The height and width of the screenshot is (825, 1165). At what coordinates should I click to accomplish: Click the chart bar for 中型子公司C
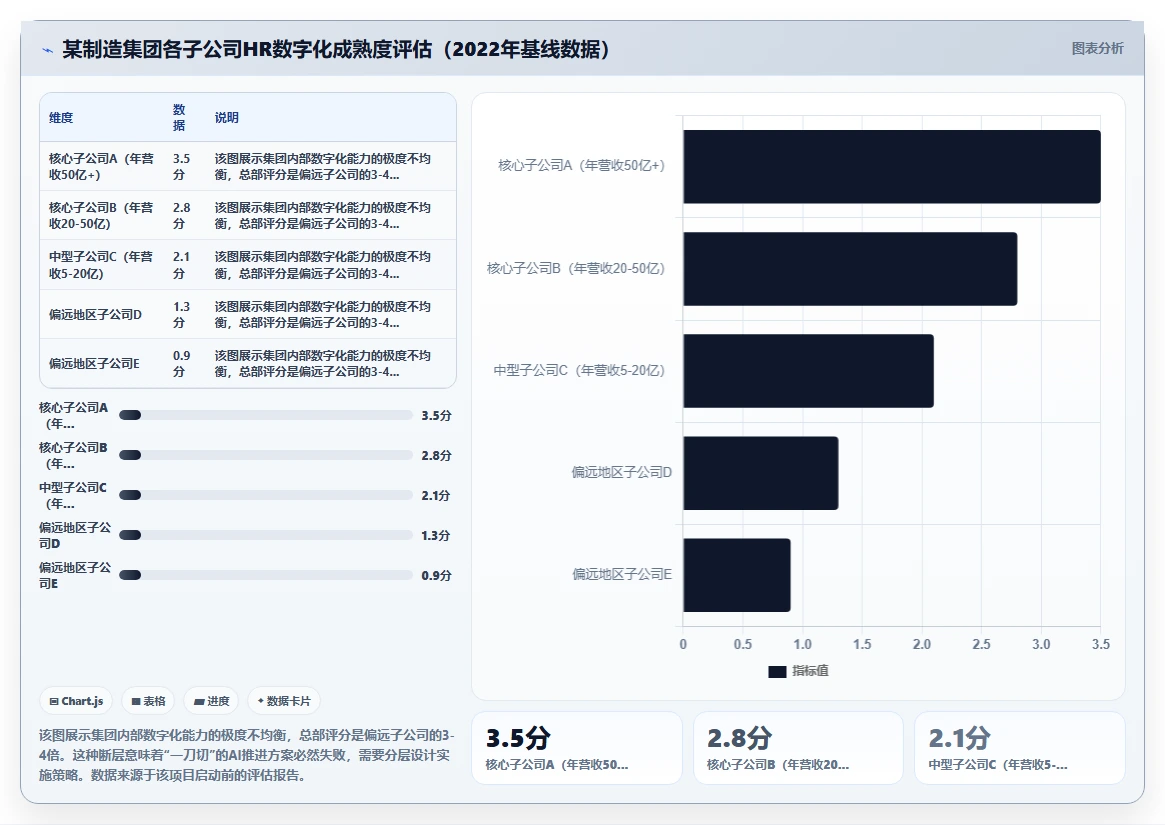[x=808, y=371]
